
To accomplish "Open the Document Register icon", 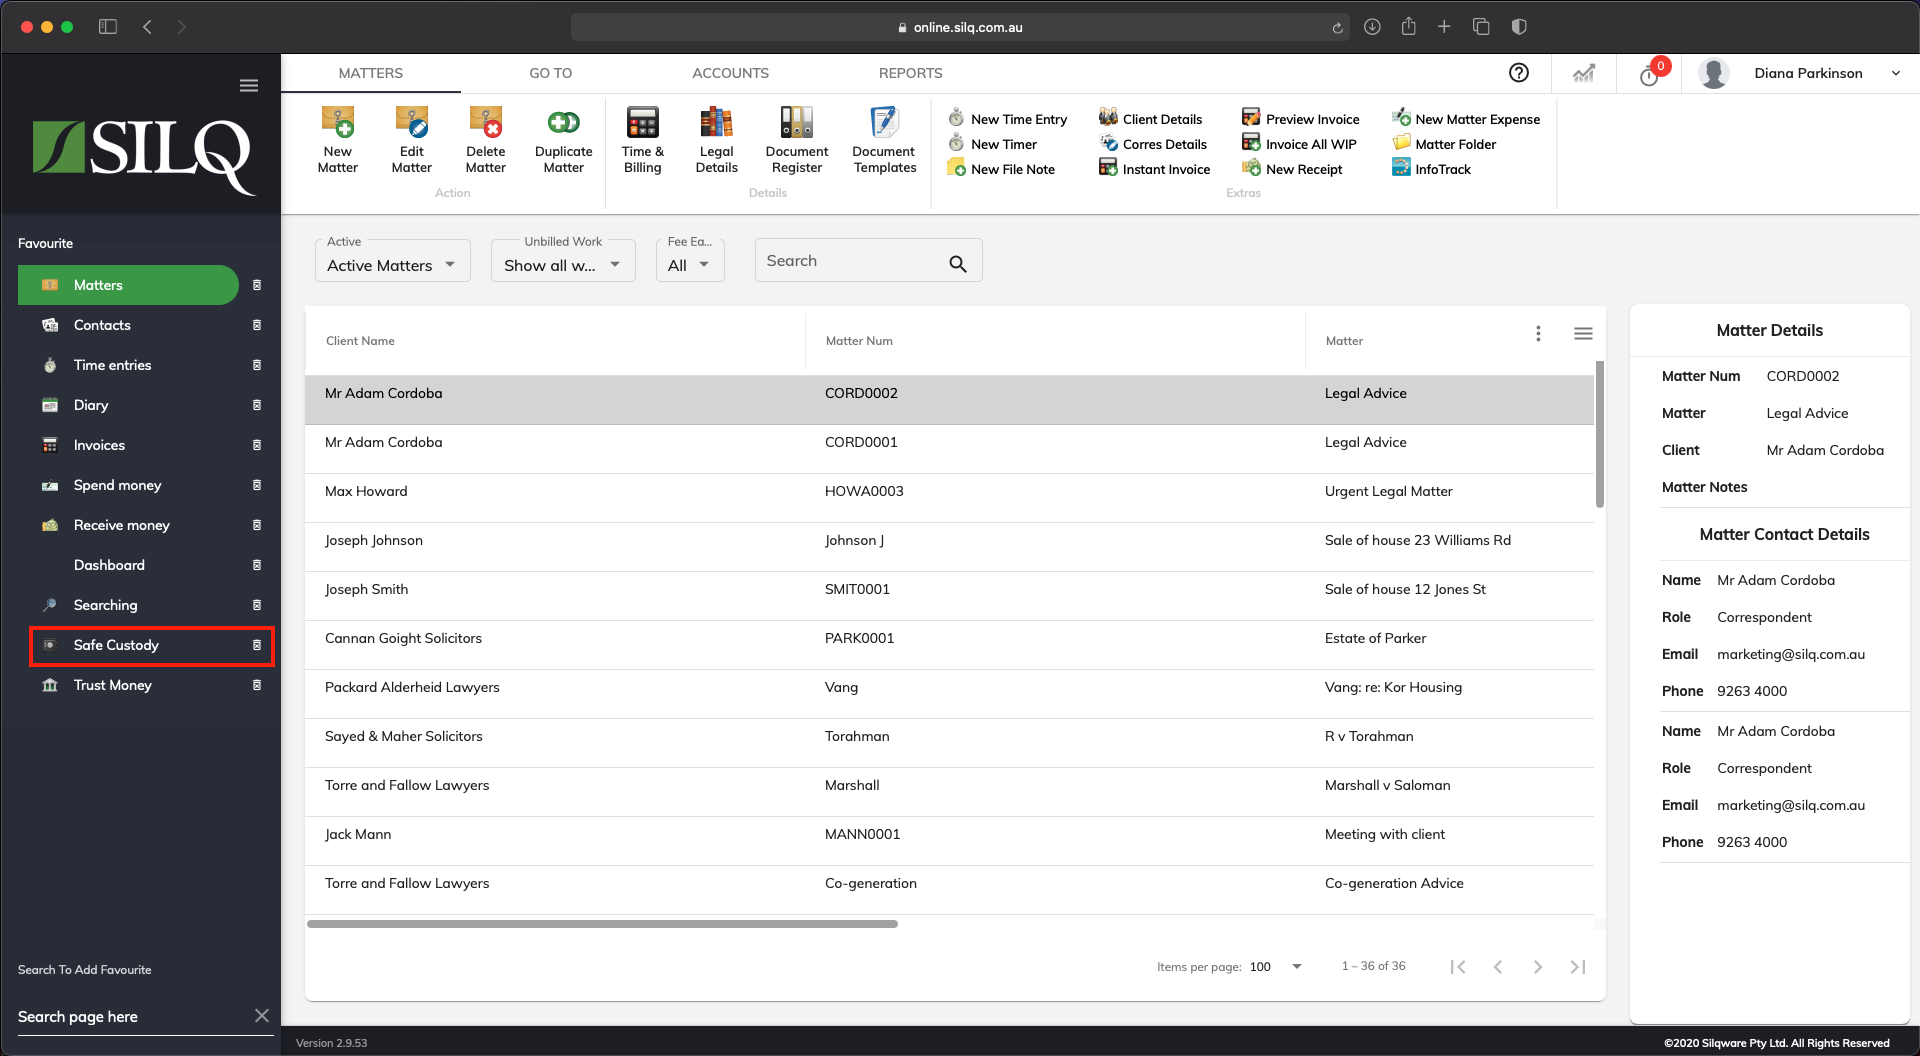I will 796,123.
